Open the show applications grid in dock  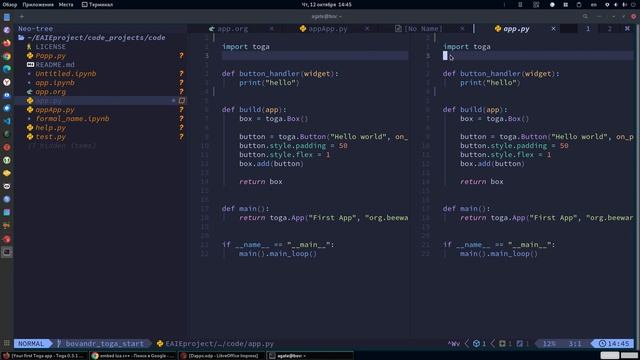point(7,343)
